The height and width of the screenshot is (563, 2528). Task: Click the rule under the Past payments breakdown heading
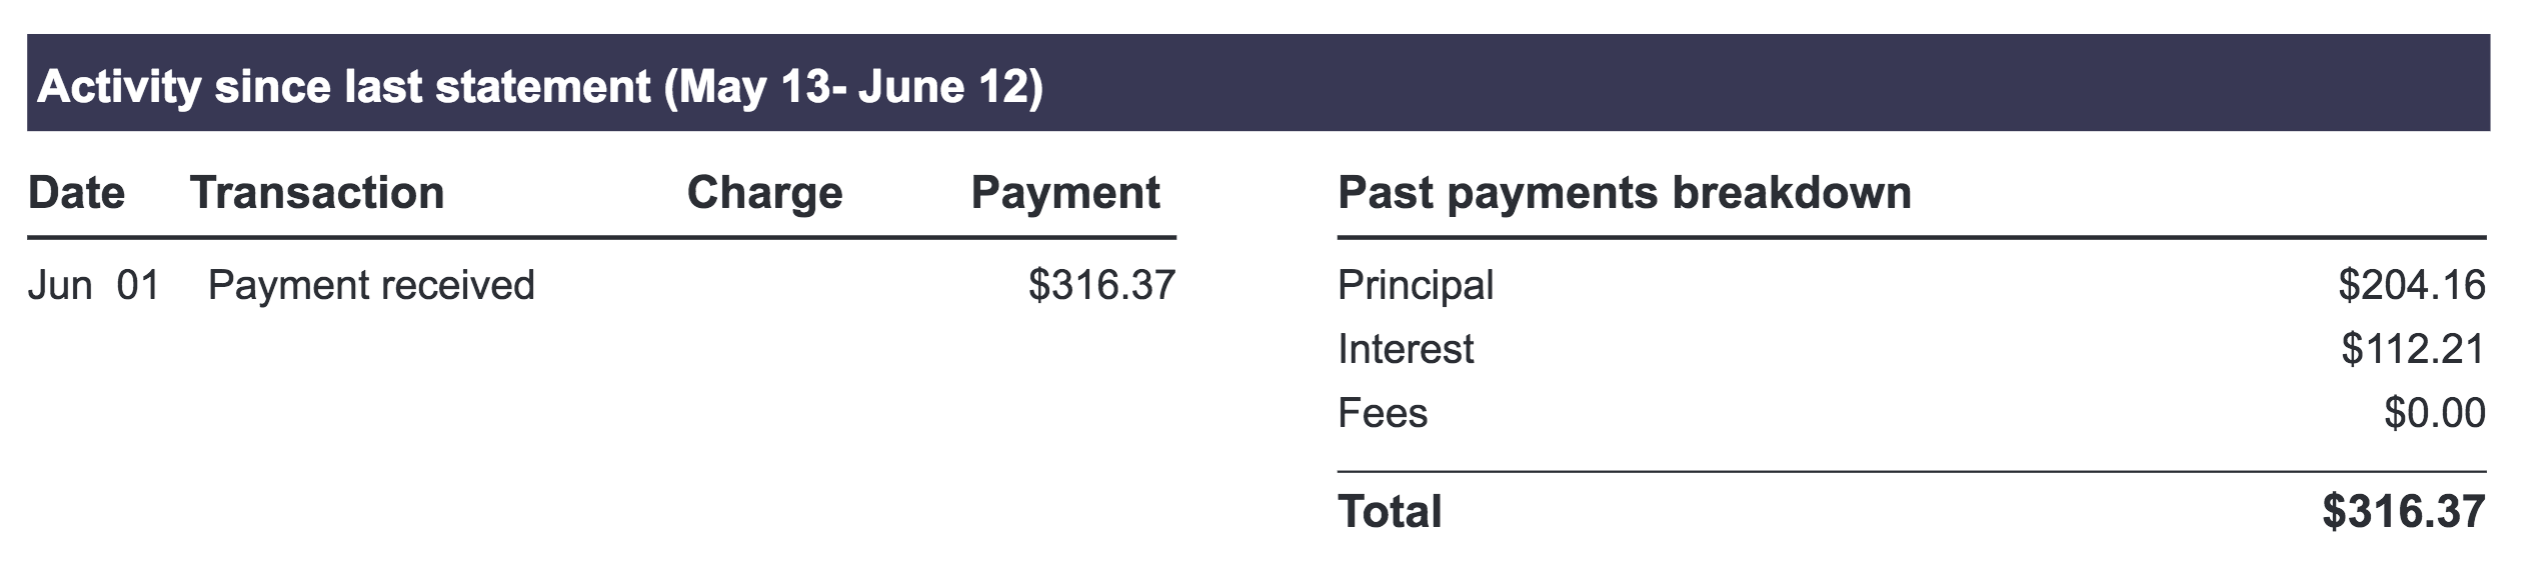[1910, 238]
